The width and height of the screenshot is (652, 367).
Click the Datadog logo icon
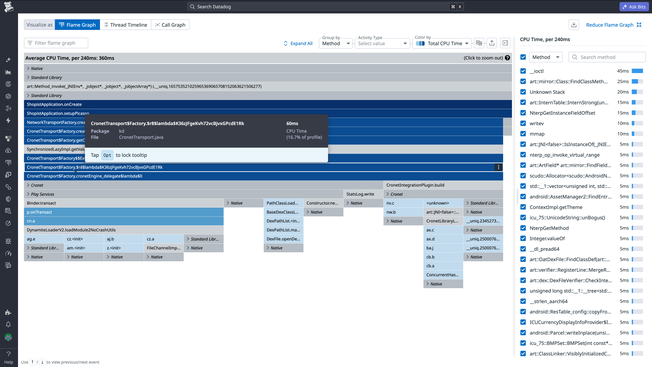(x=8, y=6)
